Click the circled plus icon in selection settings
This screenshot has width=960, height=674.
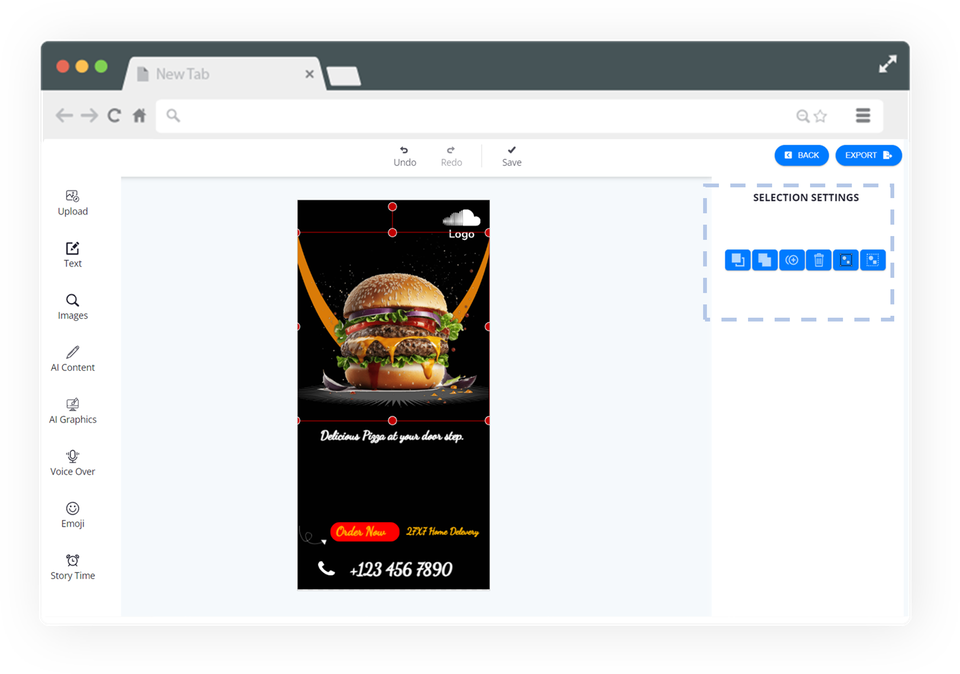pos(792,260)
